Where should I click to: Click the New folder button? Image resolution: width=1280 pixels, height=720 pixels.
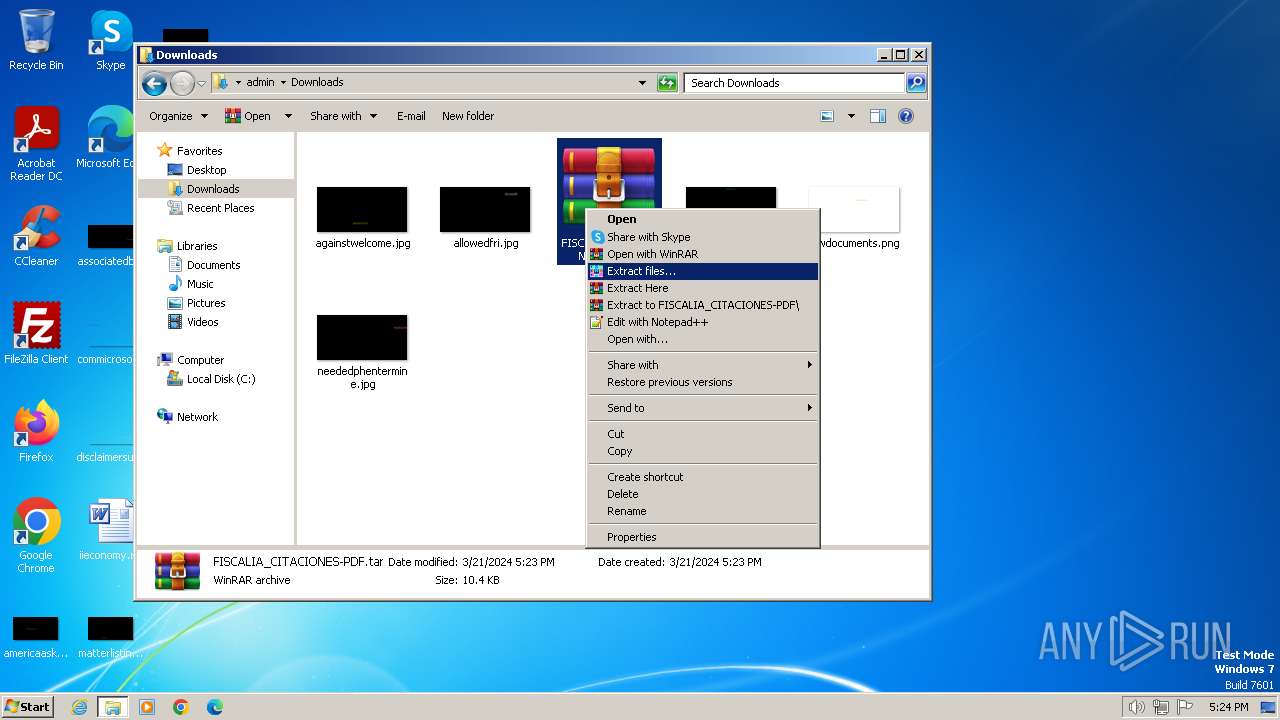(468, 116)
